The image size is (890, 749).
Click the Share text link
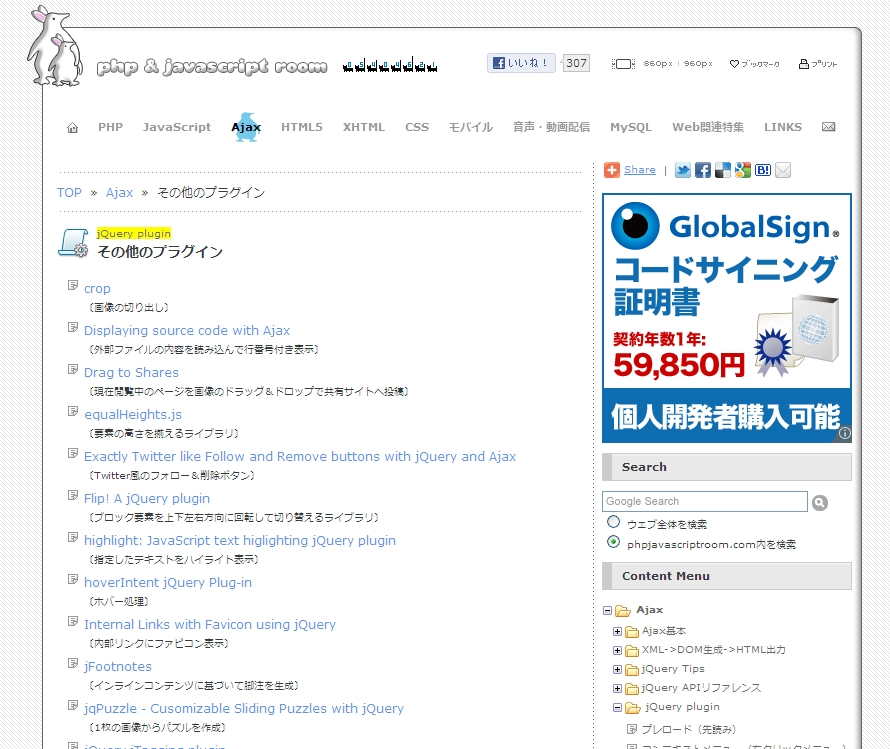640,170
